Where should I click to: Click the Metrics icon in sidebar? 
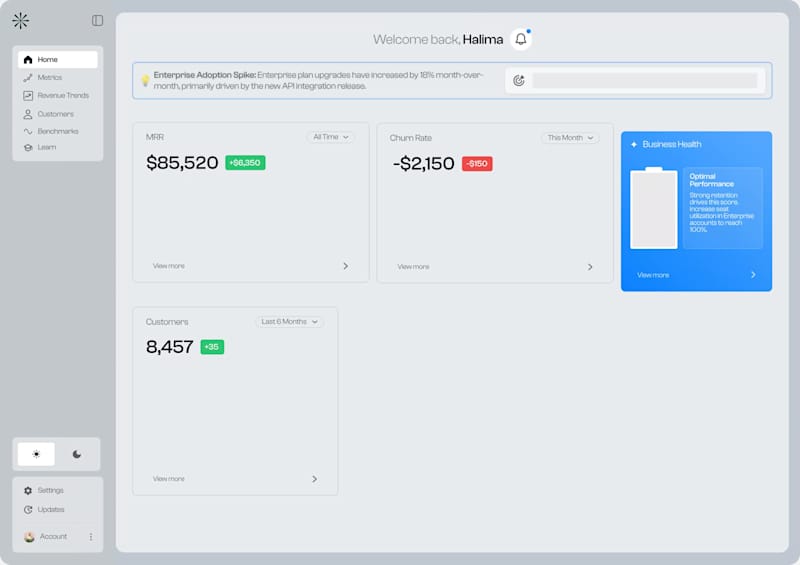point(28,78)
